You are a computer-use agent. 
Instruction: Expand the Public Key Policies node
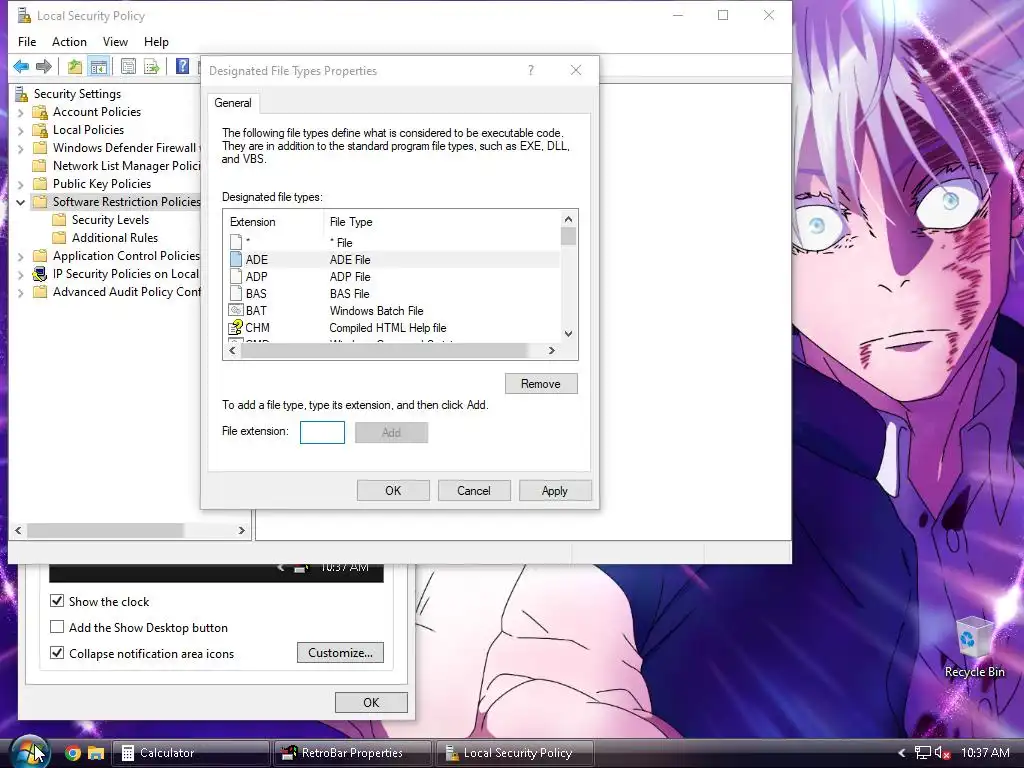pyautogui.click(x=20, y=185)
